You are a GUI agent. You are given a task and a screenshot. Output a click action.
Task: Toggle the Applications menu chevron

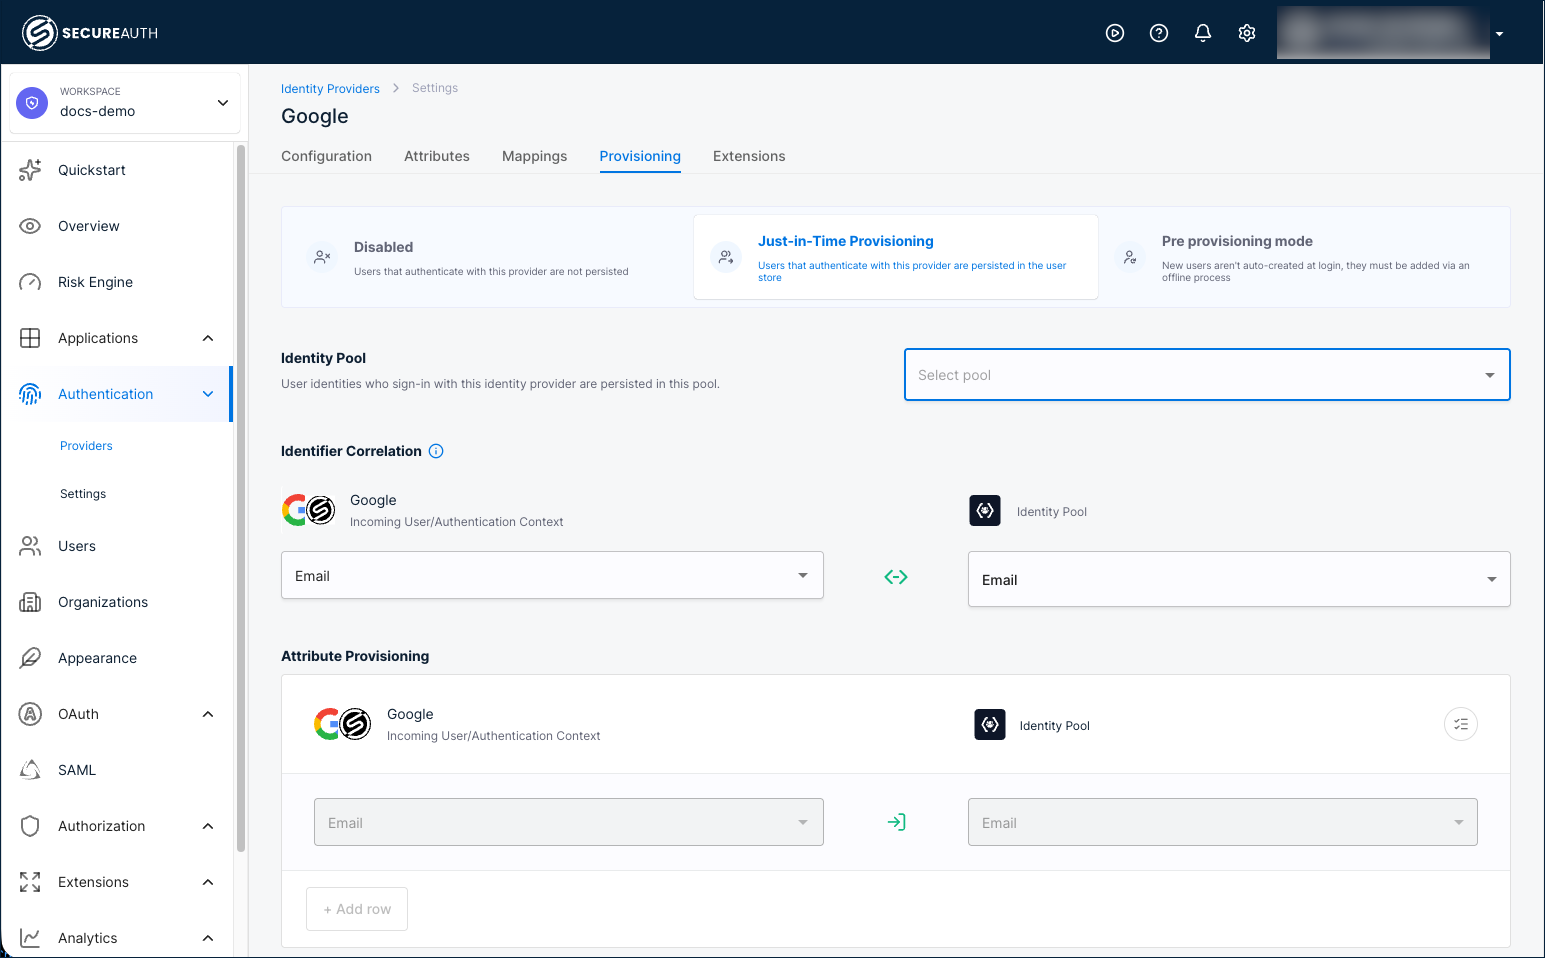[208, 338]
